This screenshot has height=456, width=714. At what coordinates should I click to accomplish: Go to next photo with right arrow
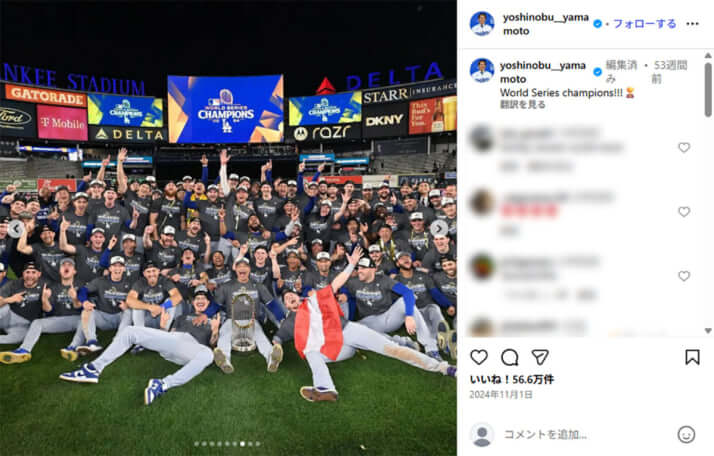click(x=439, y=228)
